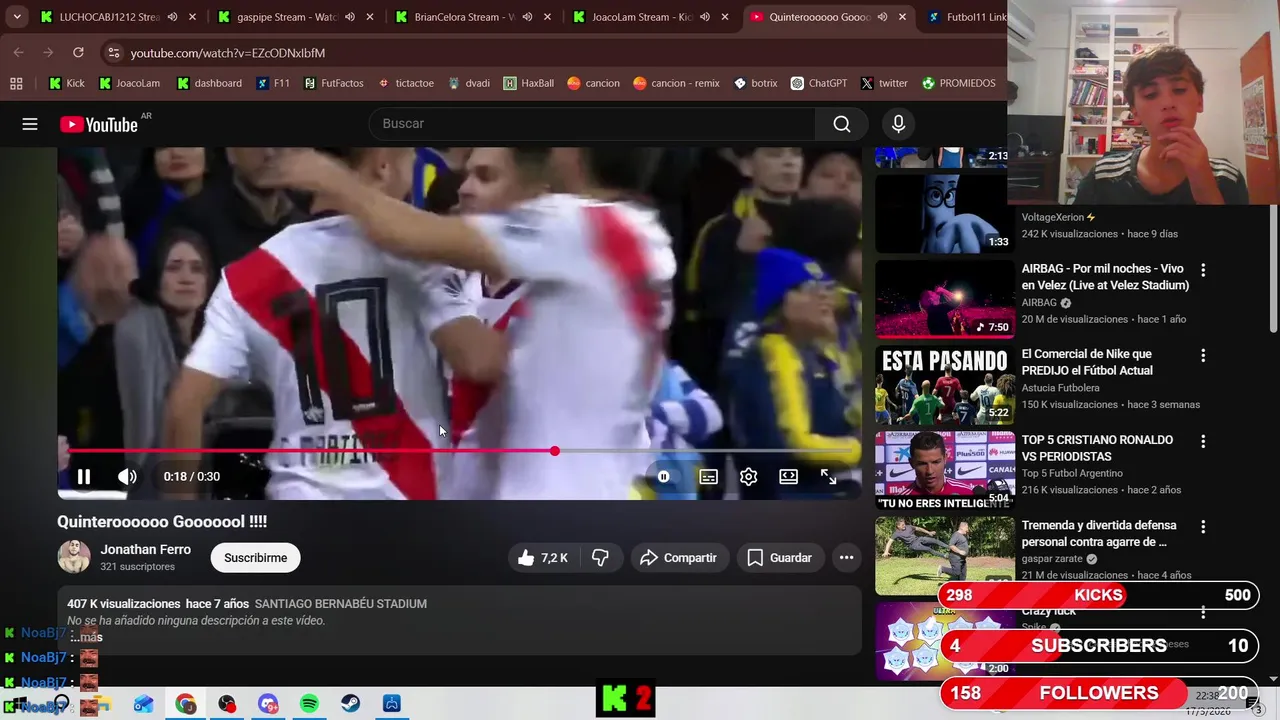The height and width of the screenshot is (720, 1280).
Task: Switch to theater mode view
Action: pyautogui.click(x=788, y=477)
